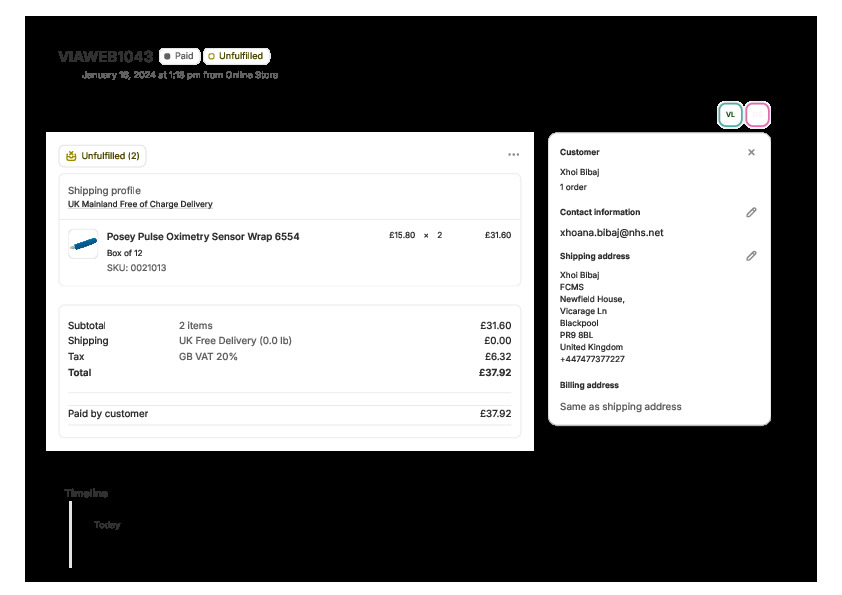
Task: Open the three-dots menu on Unfulfilled card
Action: [x=513, y=155]
